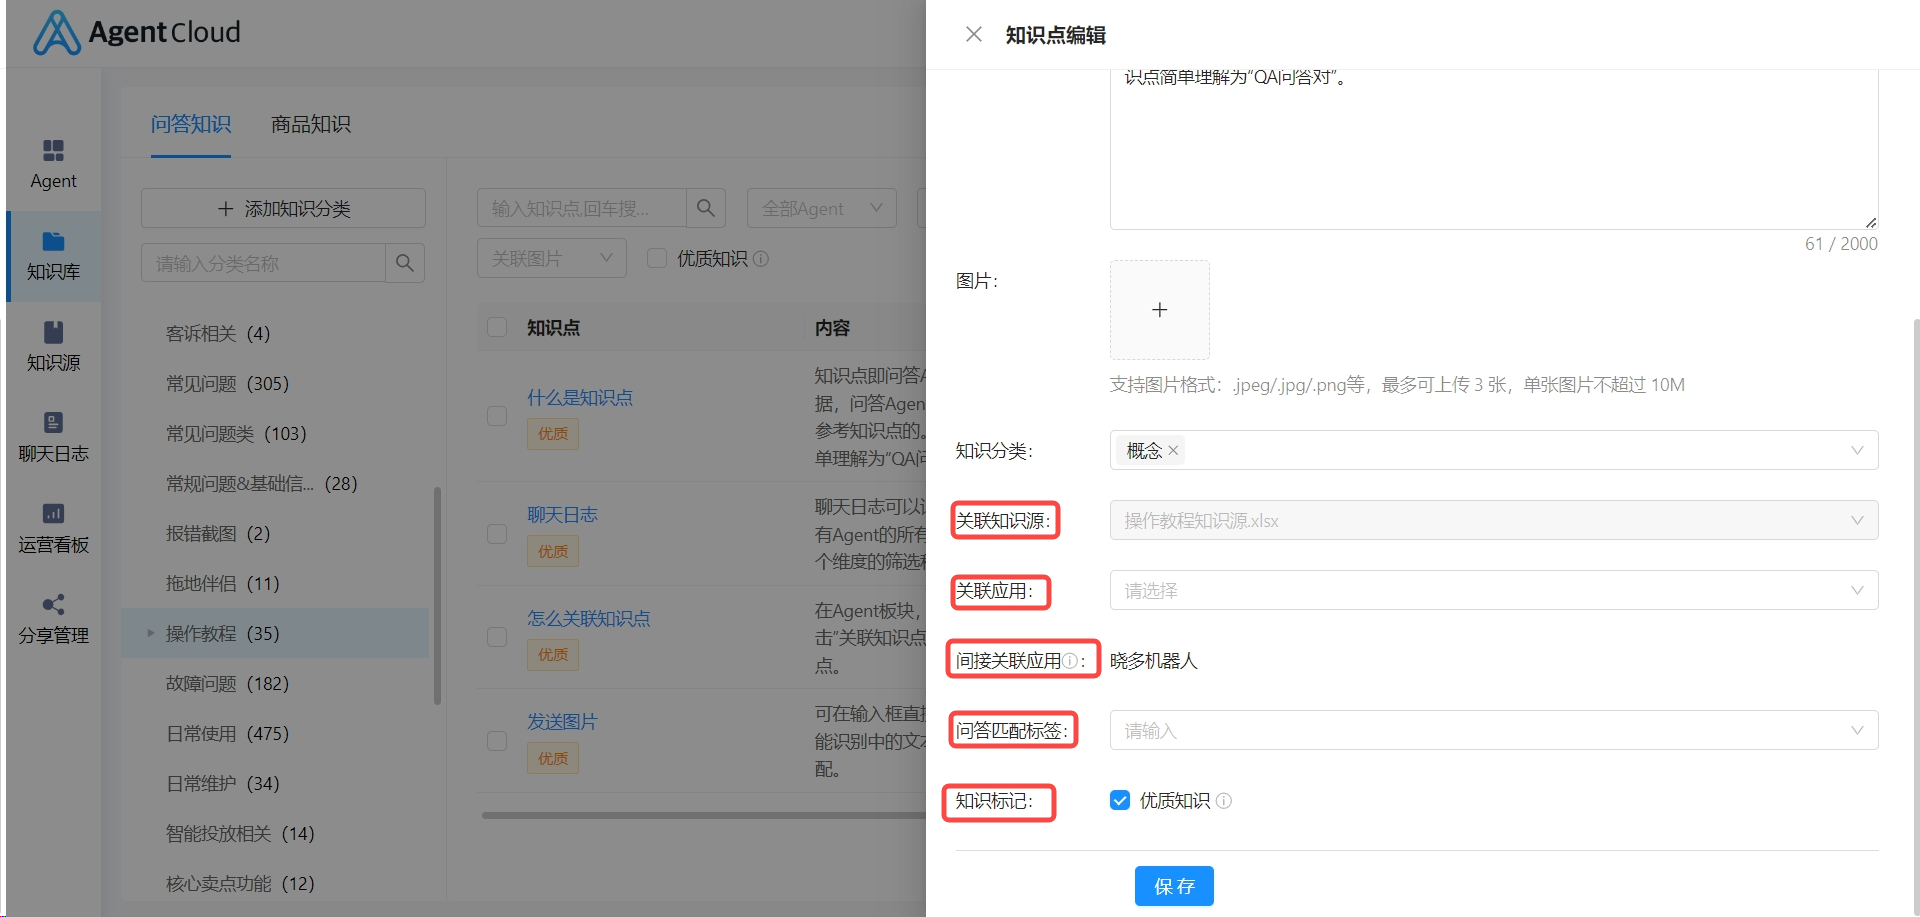The image size is (1920, 917).
Task: Switch to the 商品知识 tab
Action: (311, 124)
